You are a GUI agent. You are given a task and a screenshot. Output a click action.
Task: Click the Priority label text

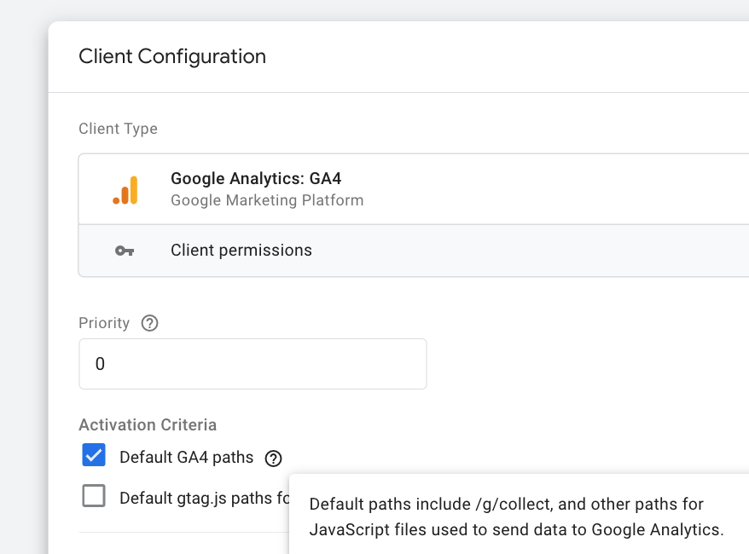tap(104, 323)
